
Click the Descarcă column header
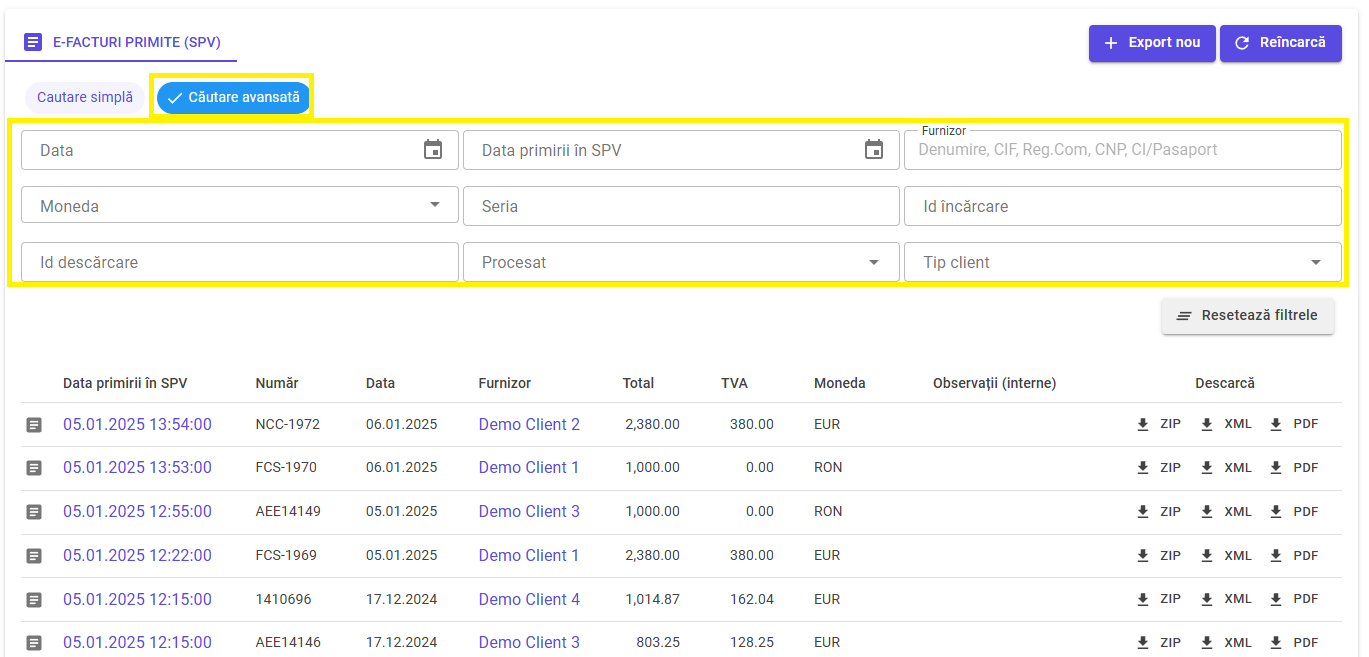1225,383
